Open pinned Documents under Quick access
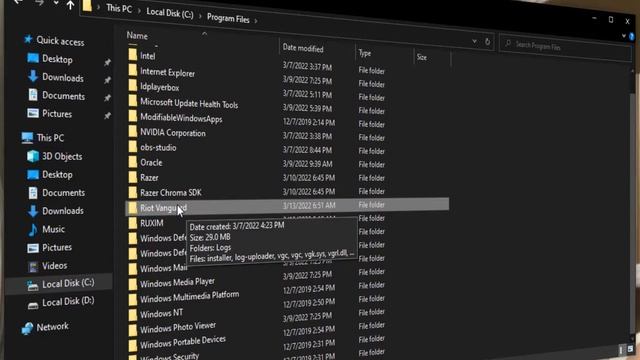 [63, 96]
